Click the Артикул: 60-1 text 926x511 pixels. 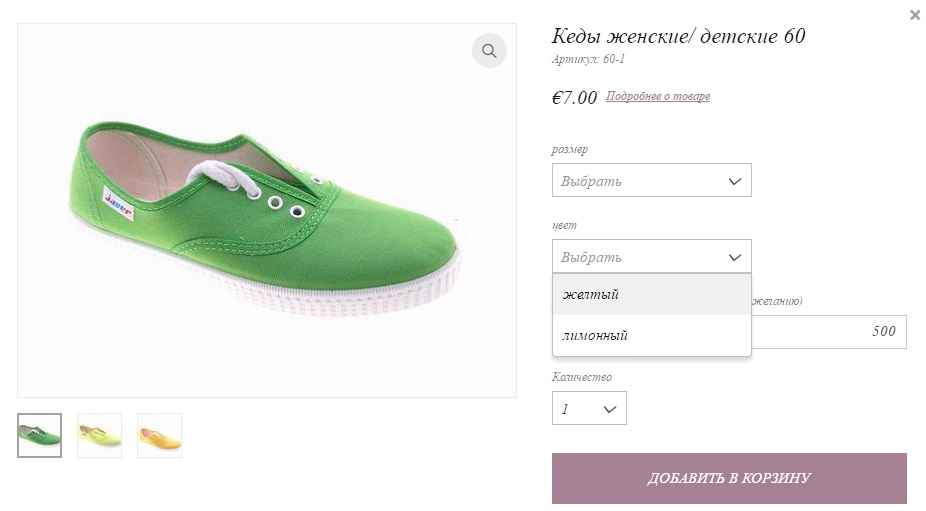pos(588,59)
